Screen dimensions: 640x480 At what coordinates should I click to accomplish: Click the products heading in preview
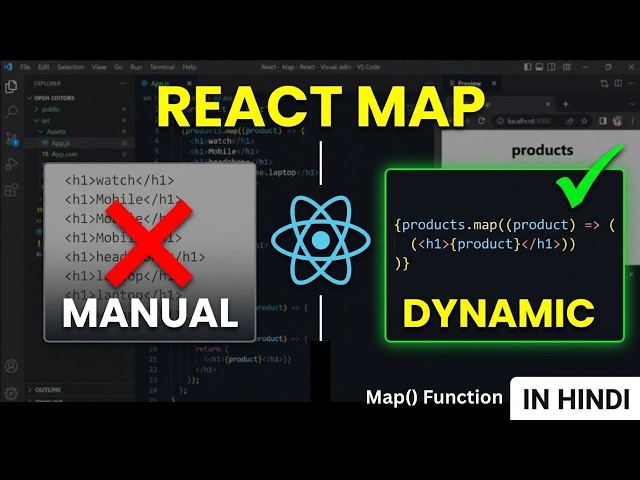tap(542, 150)
